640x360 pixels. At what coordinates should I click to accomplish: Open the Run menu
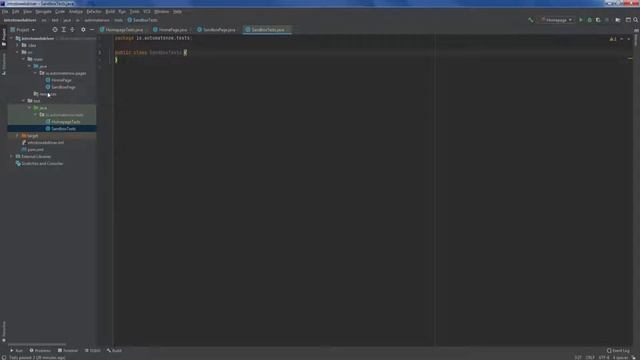click(122, 11)
